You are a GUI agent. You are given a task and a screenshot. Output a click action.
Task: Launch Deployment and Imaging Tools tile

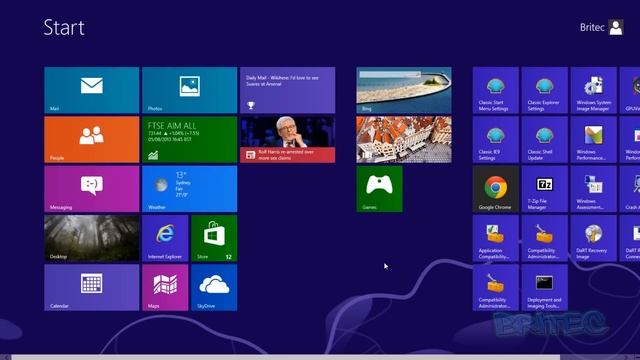[x=544, y=287]
